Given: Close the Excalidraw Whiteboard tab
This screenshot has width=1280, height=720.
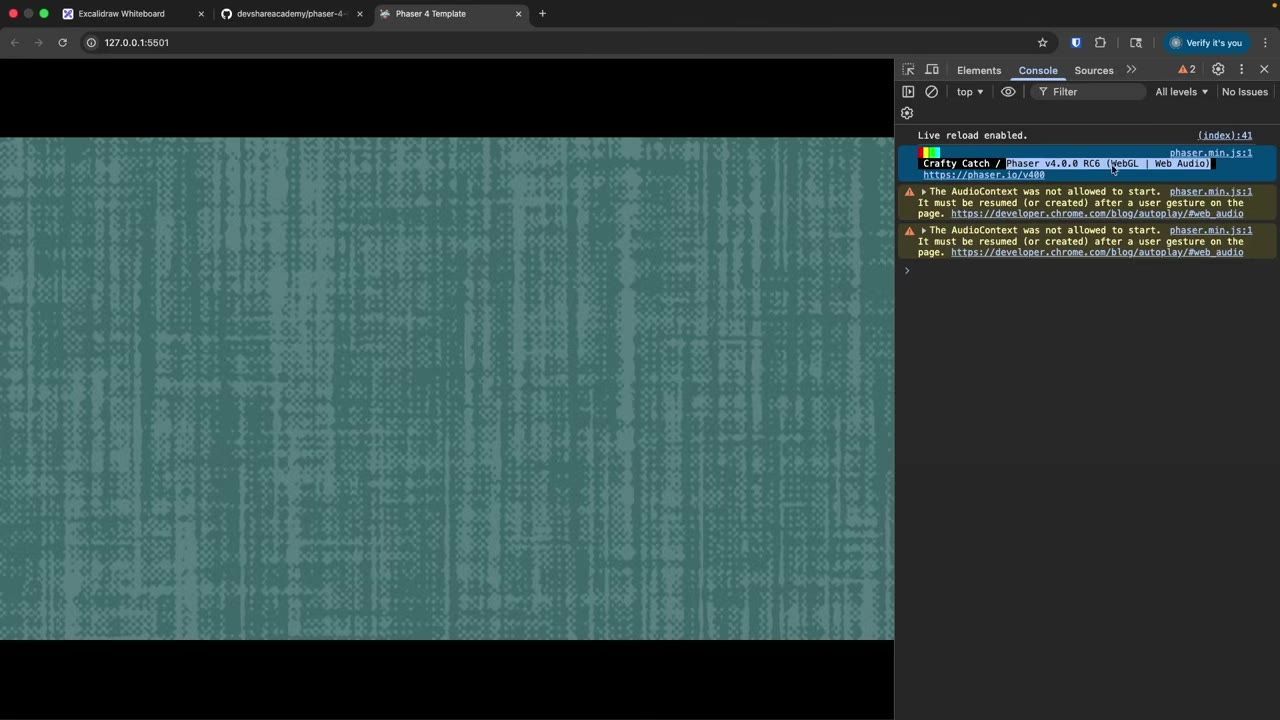Looking at the screenshot, I should pyautogui.click(x=201, y=14).
